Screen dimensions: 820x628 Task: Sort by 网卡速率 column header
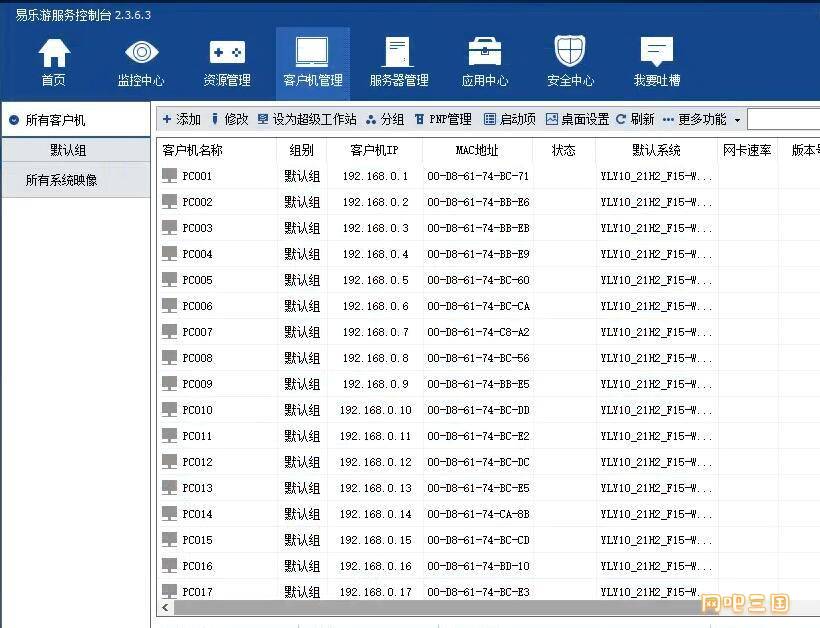coord(747,151)
